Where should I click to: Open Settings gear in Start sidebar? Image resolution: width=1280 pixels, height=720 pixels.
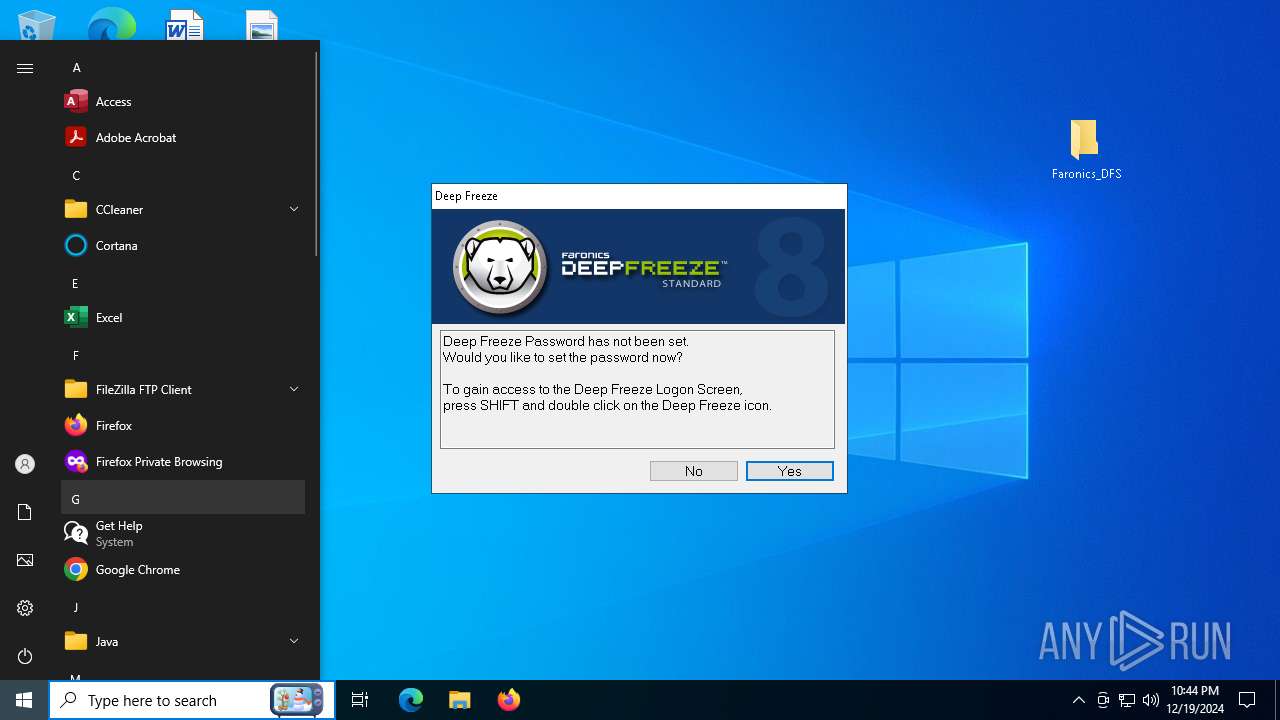click(25, 608)
